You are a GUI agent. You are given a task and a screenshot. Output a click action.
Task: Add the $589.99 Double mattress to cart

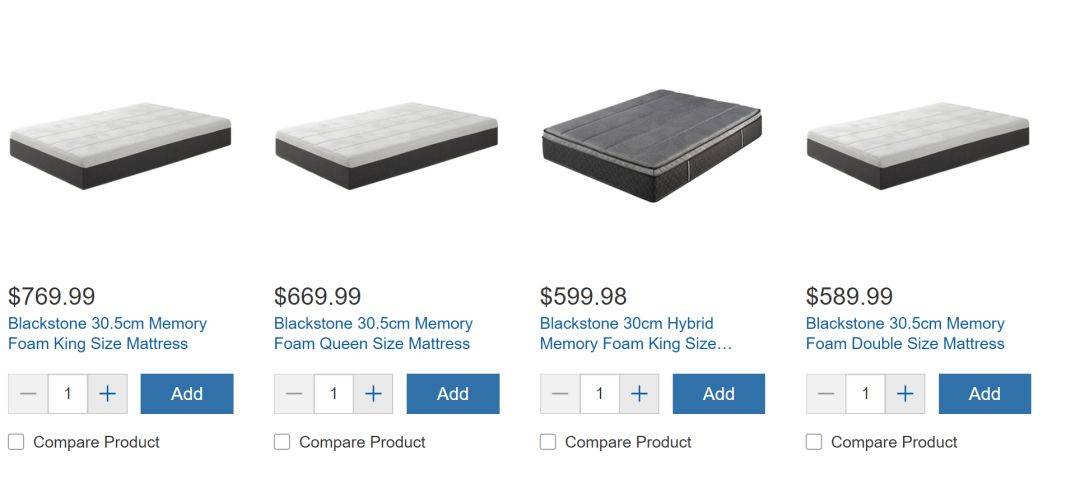[x=984, y=394]
